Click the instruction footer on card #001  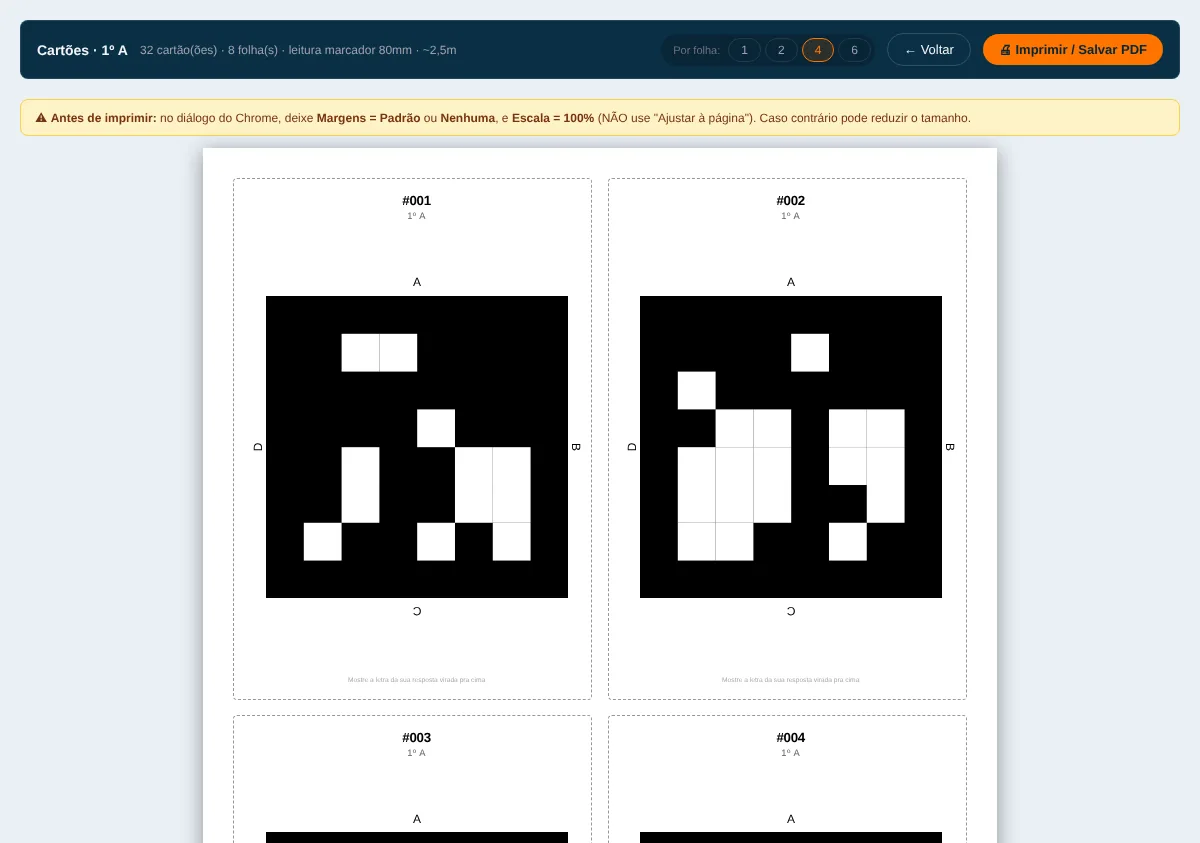[x=417, y=680]
